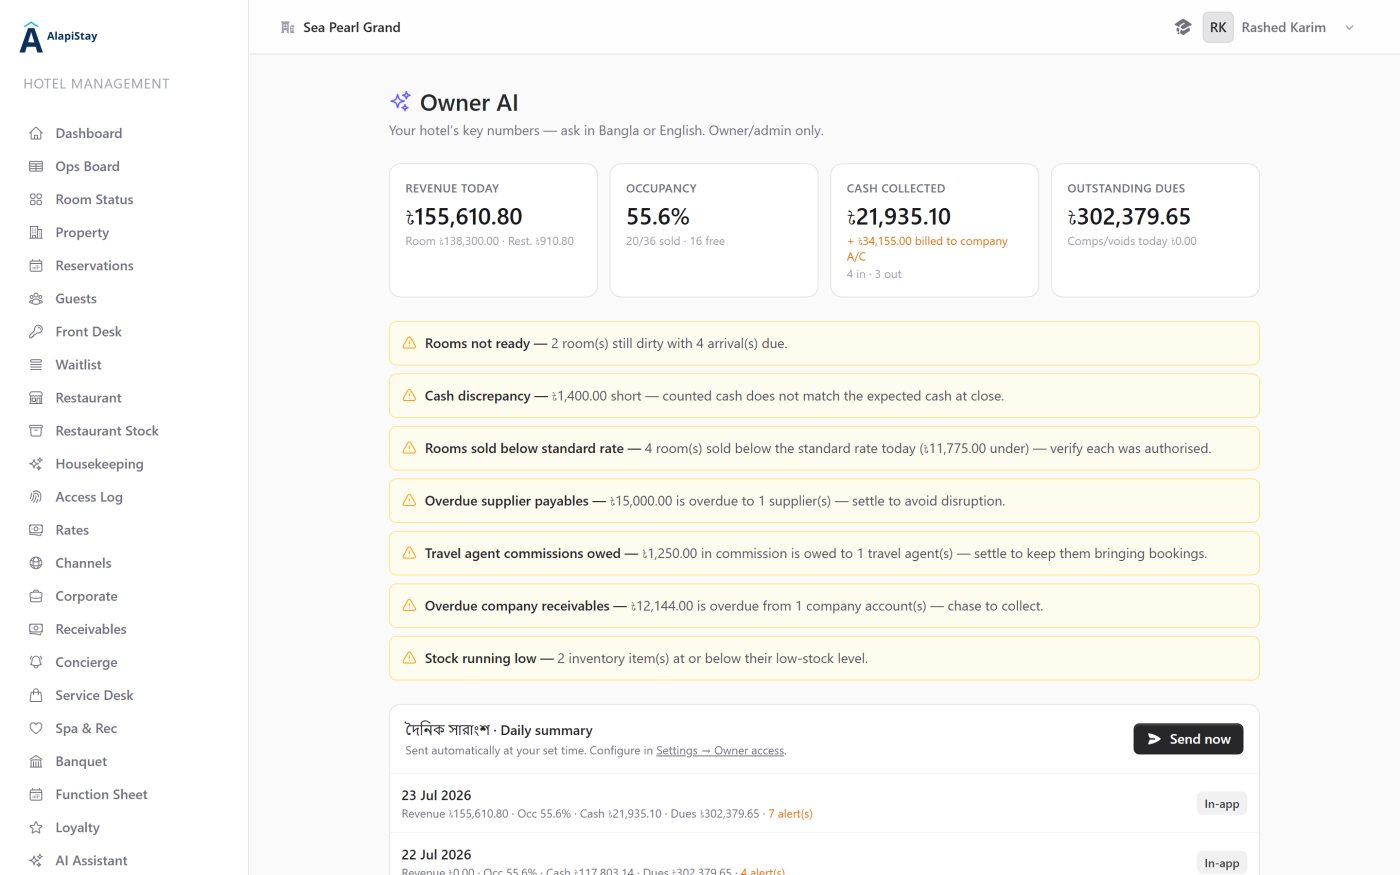Viewport: 1400px width, 875px height.
Task: Click the Reservations calendar icon
Action: point(36,265)
